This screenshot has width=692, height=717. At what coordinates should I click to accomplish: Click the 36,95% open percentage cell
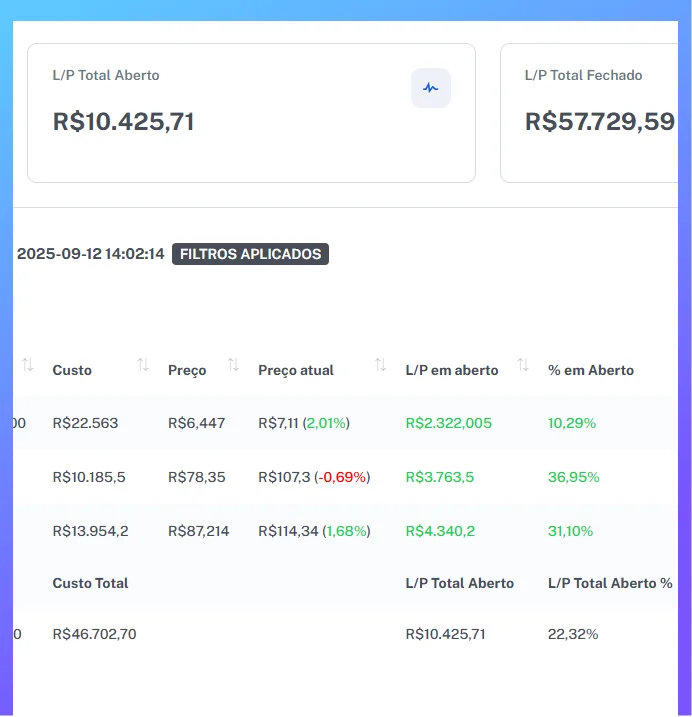572,477
